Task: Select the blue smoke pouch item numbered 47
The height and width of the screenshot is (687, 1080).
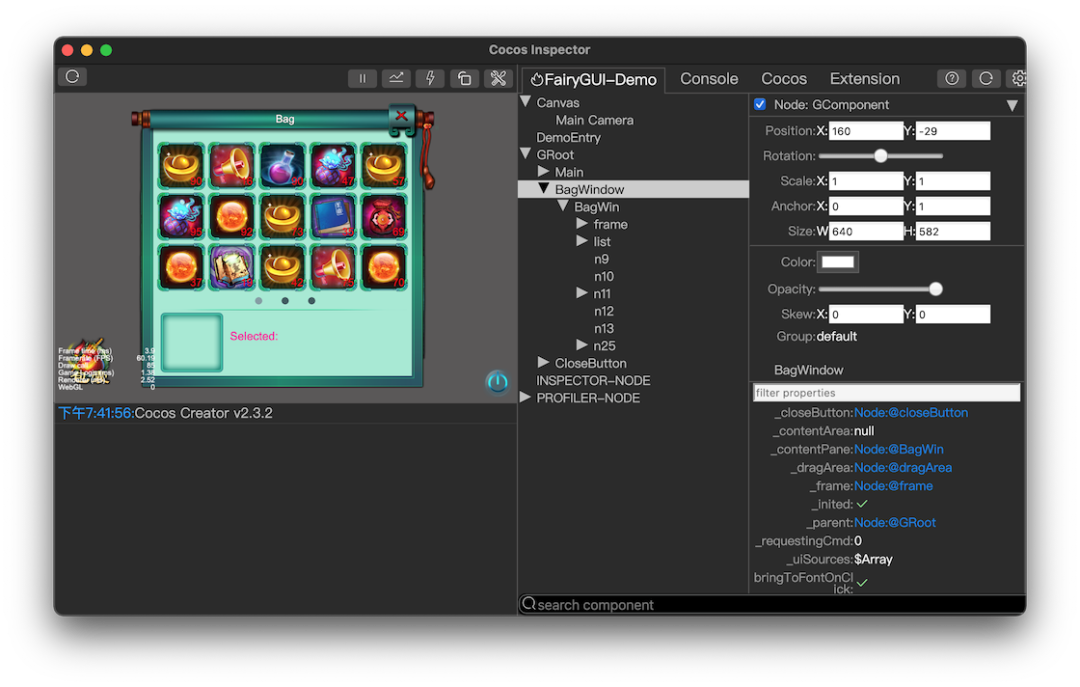Action: [333, 165]
